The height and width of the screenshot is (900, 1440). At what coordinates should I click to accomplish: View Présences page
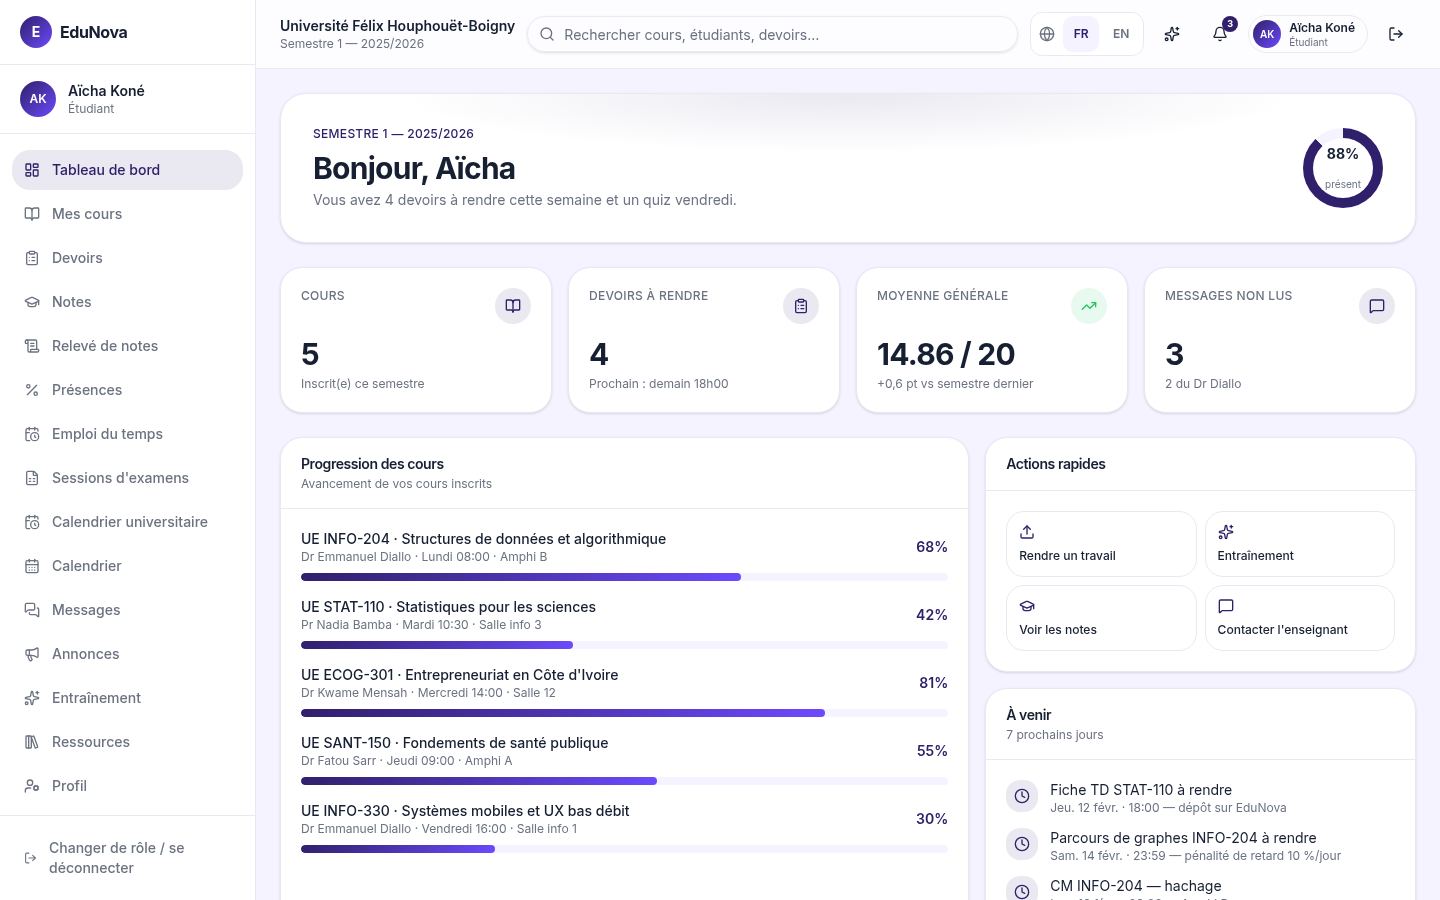point(127,390)
